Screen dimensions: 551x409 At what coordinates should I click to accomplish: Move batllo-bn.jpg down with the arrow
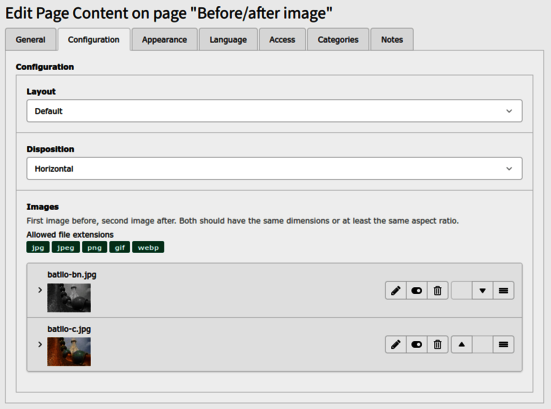coord(482,291)
